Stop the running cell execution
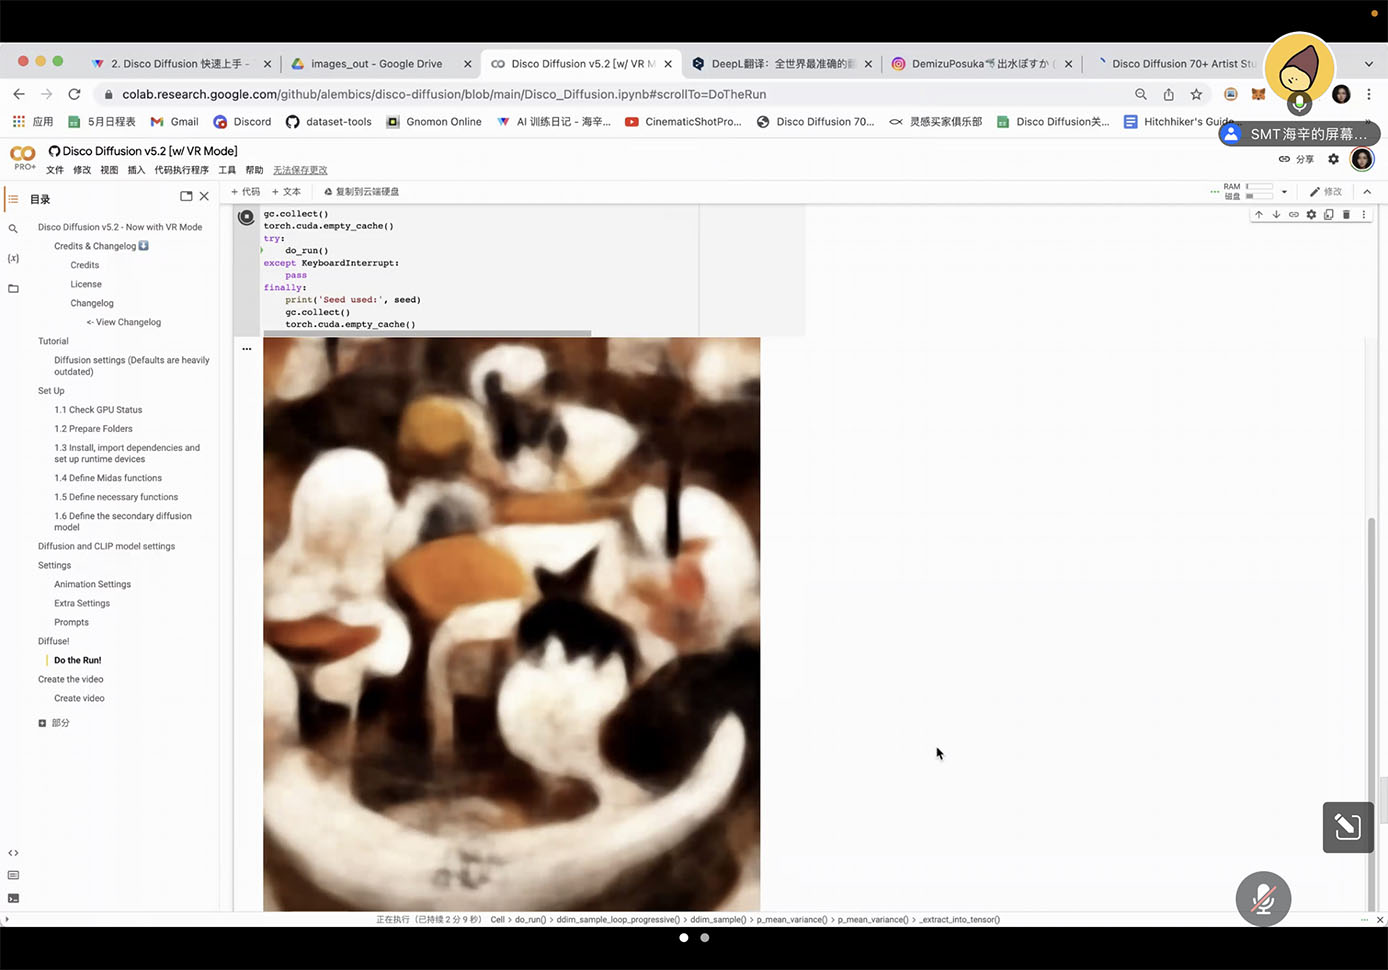 [246, 217]
